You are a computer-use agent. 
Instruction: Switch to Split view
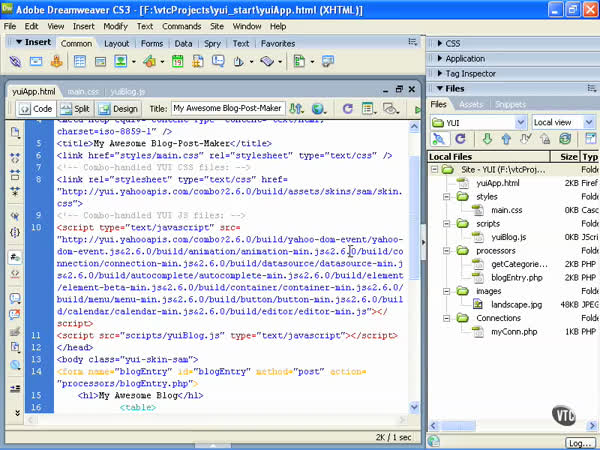[x=75, y=108]
